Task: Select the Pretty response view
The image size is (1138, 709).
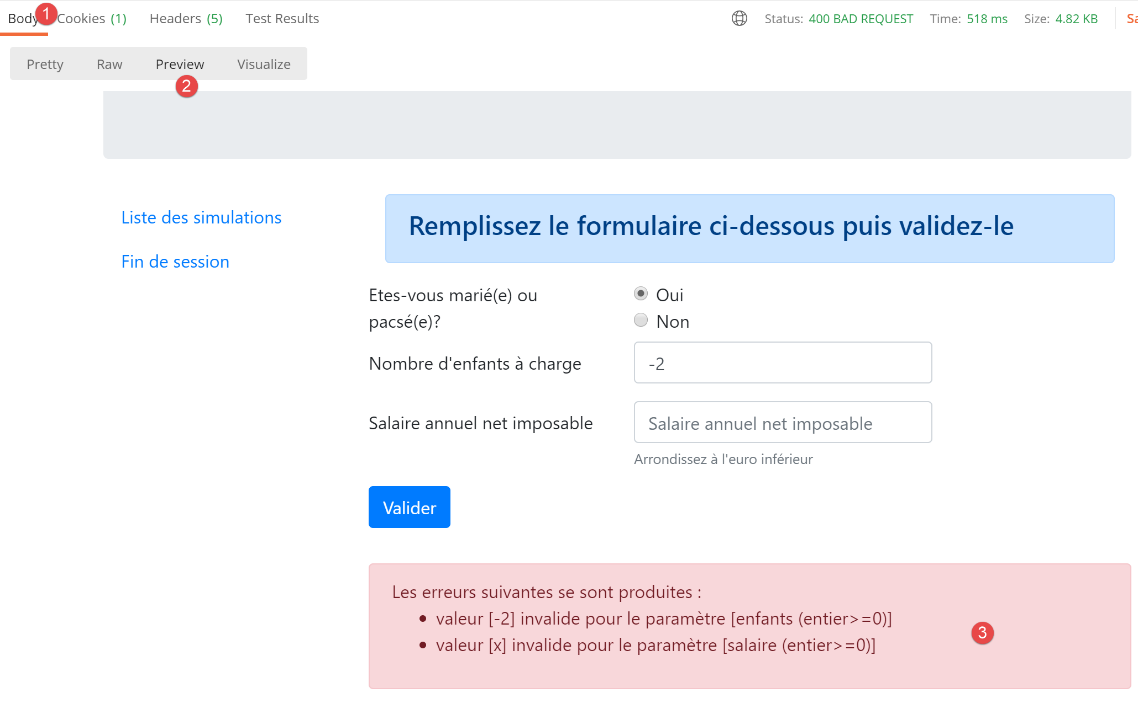Action: click(45, 64)
